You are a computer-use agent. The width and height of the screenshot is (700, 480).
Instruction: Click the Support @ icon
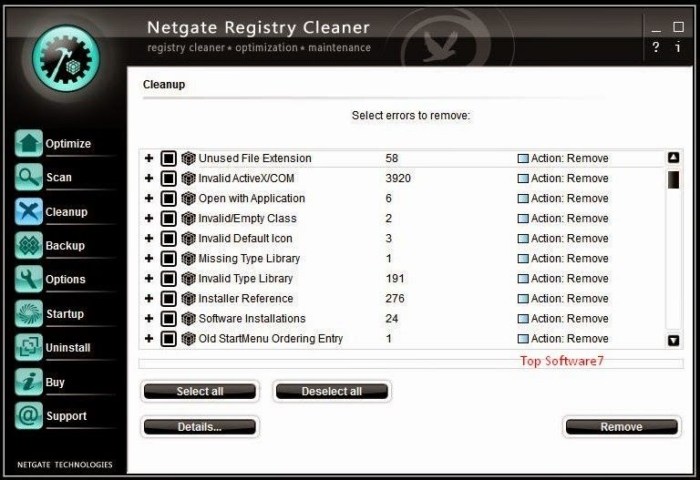[29, 416]
